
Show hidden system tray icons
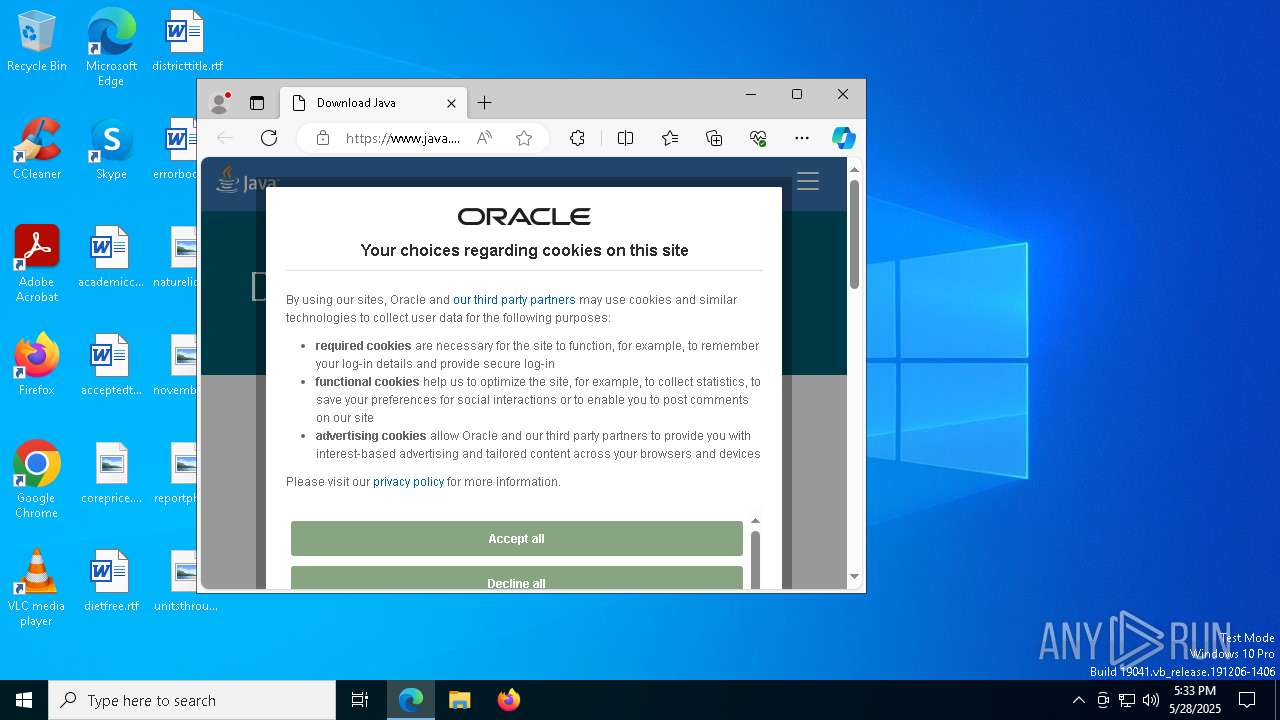click(1078, 700)
